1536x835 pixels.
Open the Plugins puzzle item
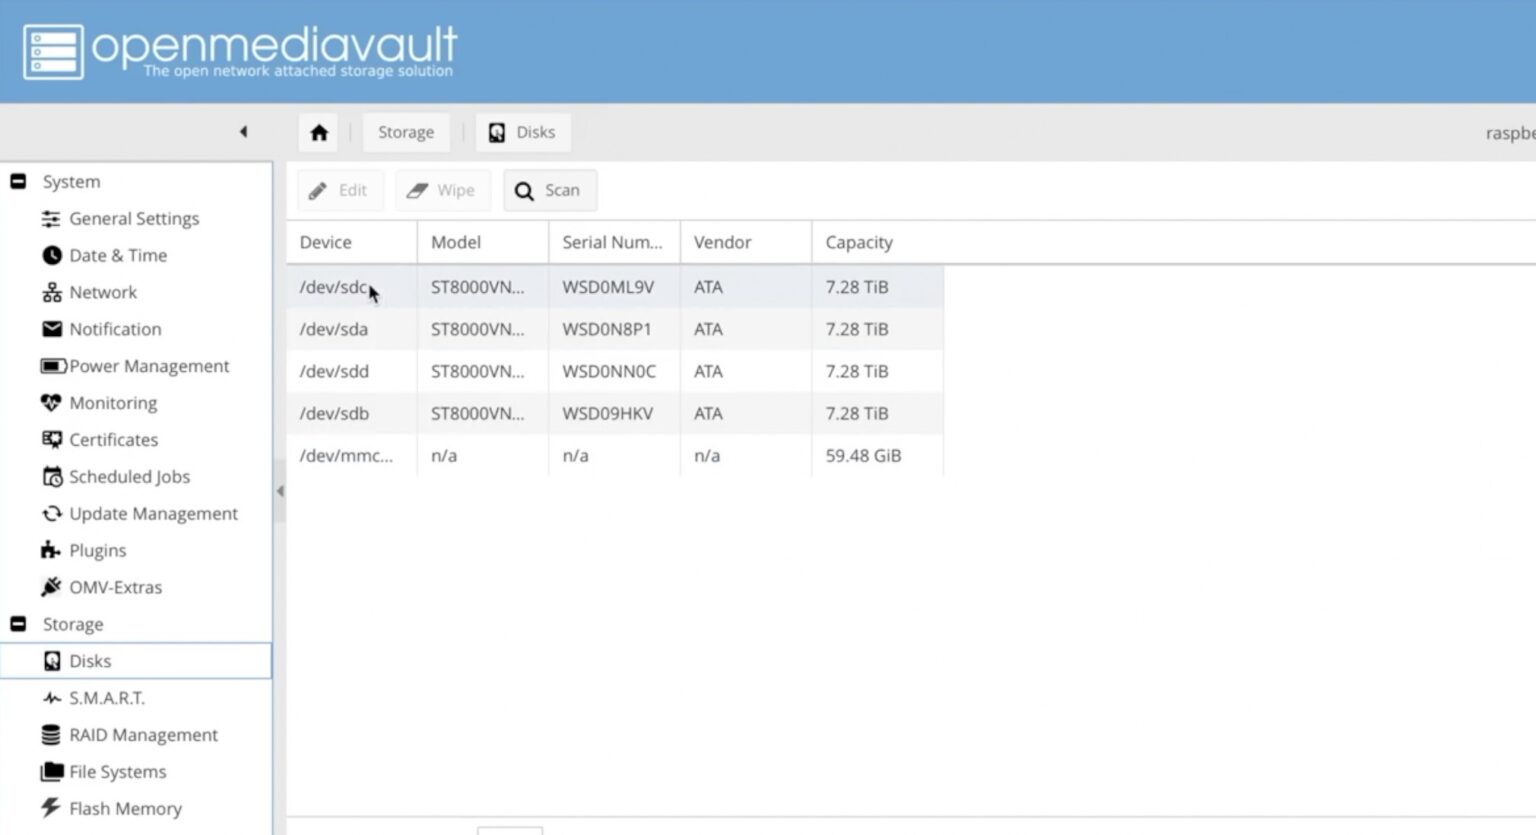click(x=97, y=550)
